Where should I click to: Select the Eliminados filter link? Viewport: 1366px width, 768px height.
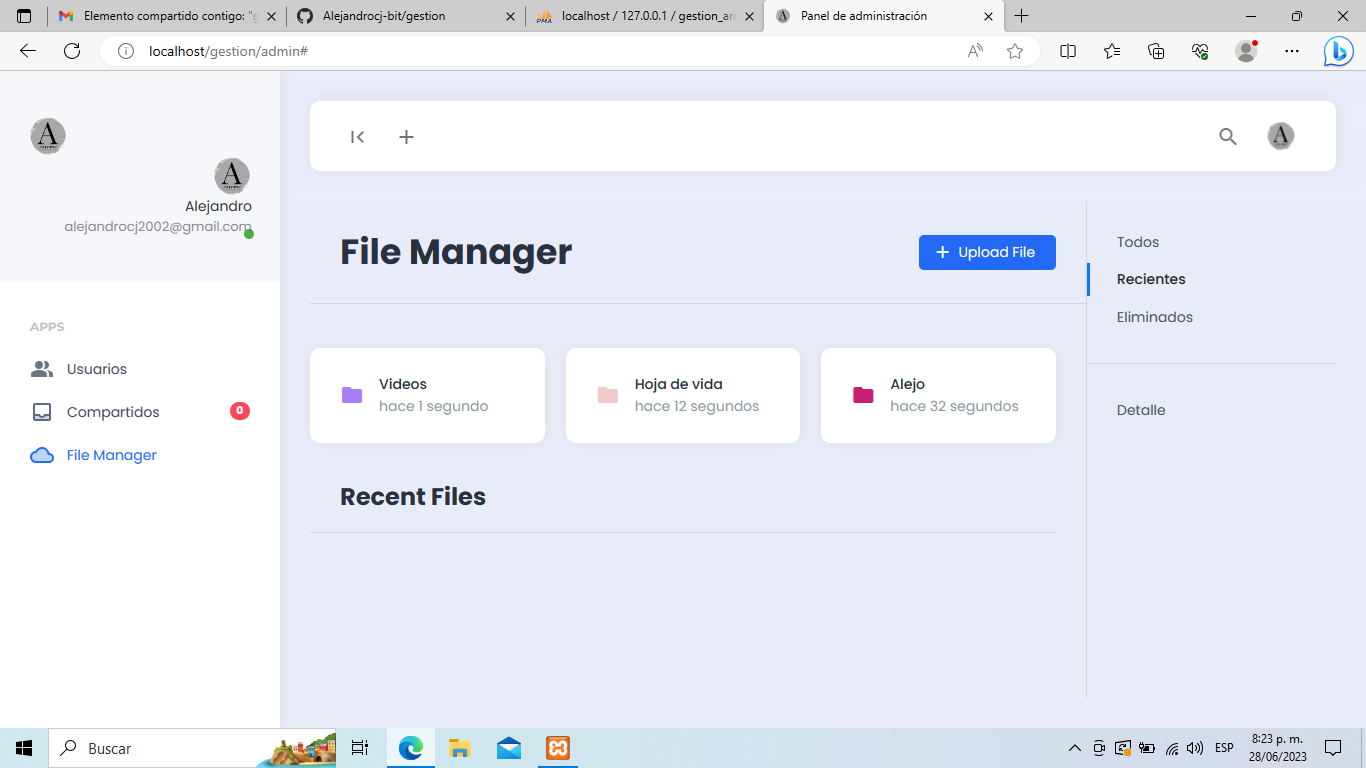pos(1154,317)
